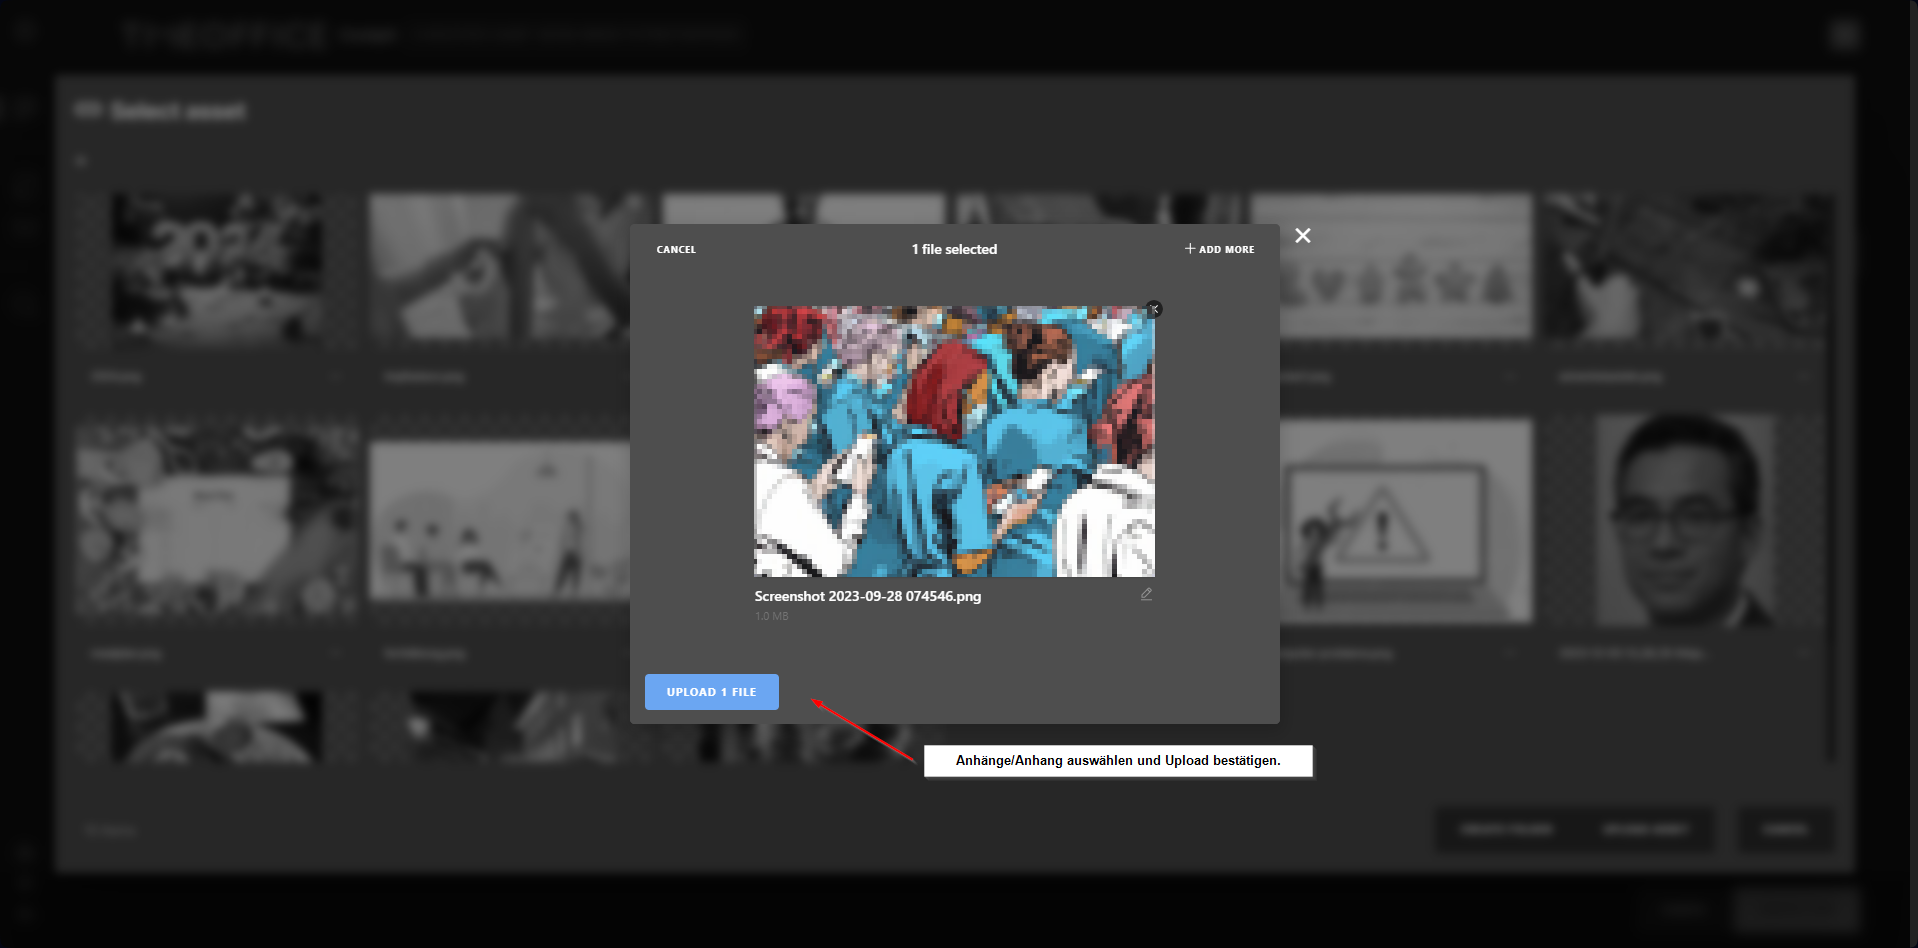
Task: Close the upload dialog with the X icon
Action: [x=1303, y=236]
